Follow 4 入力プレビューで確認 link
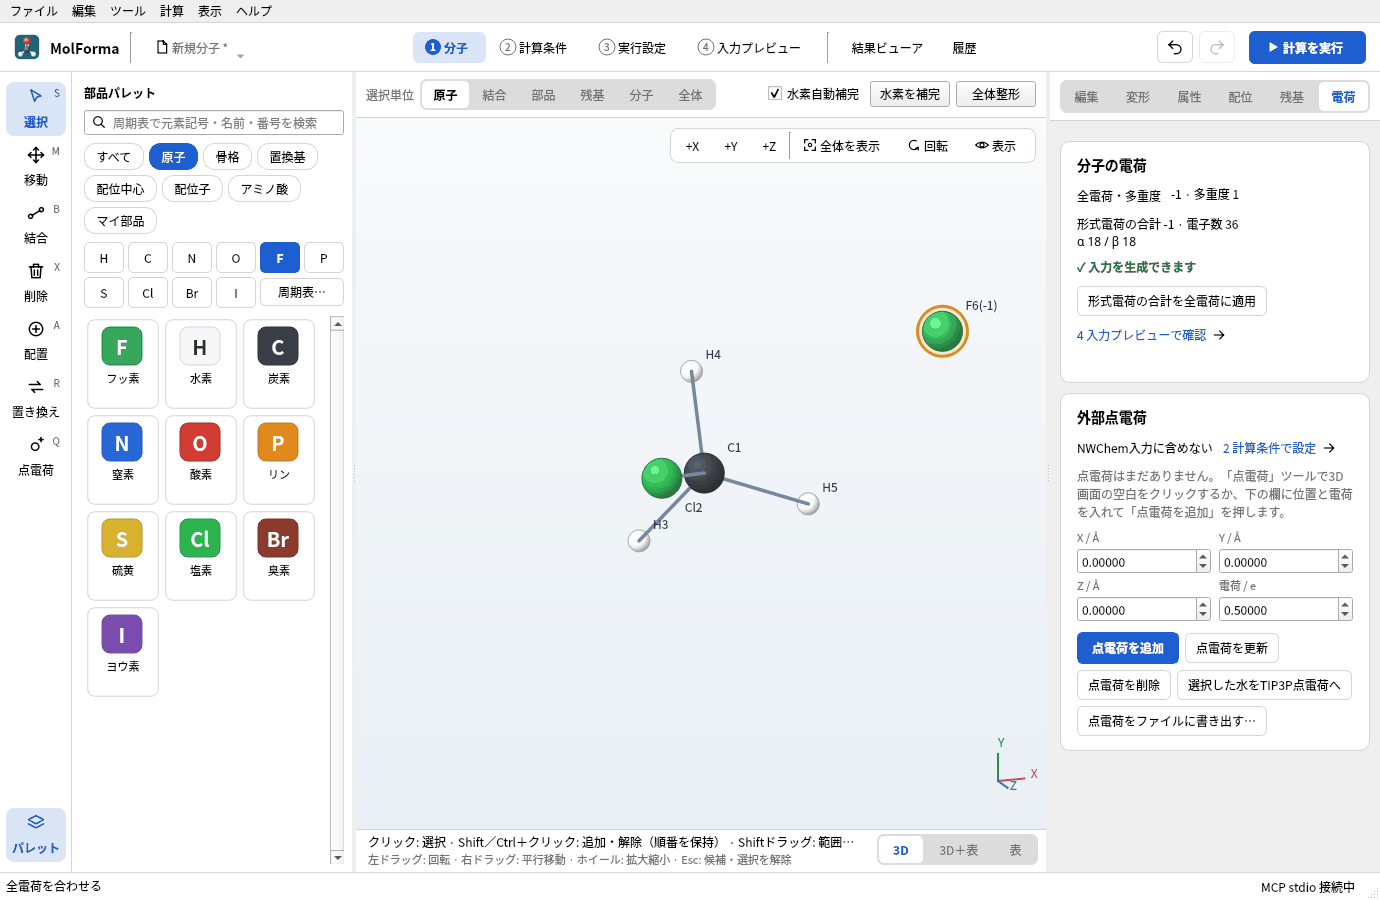 pos(1151,335)
